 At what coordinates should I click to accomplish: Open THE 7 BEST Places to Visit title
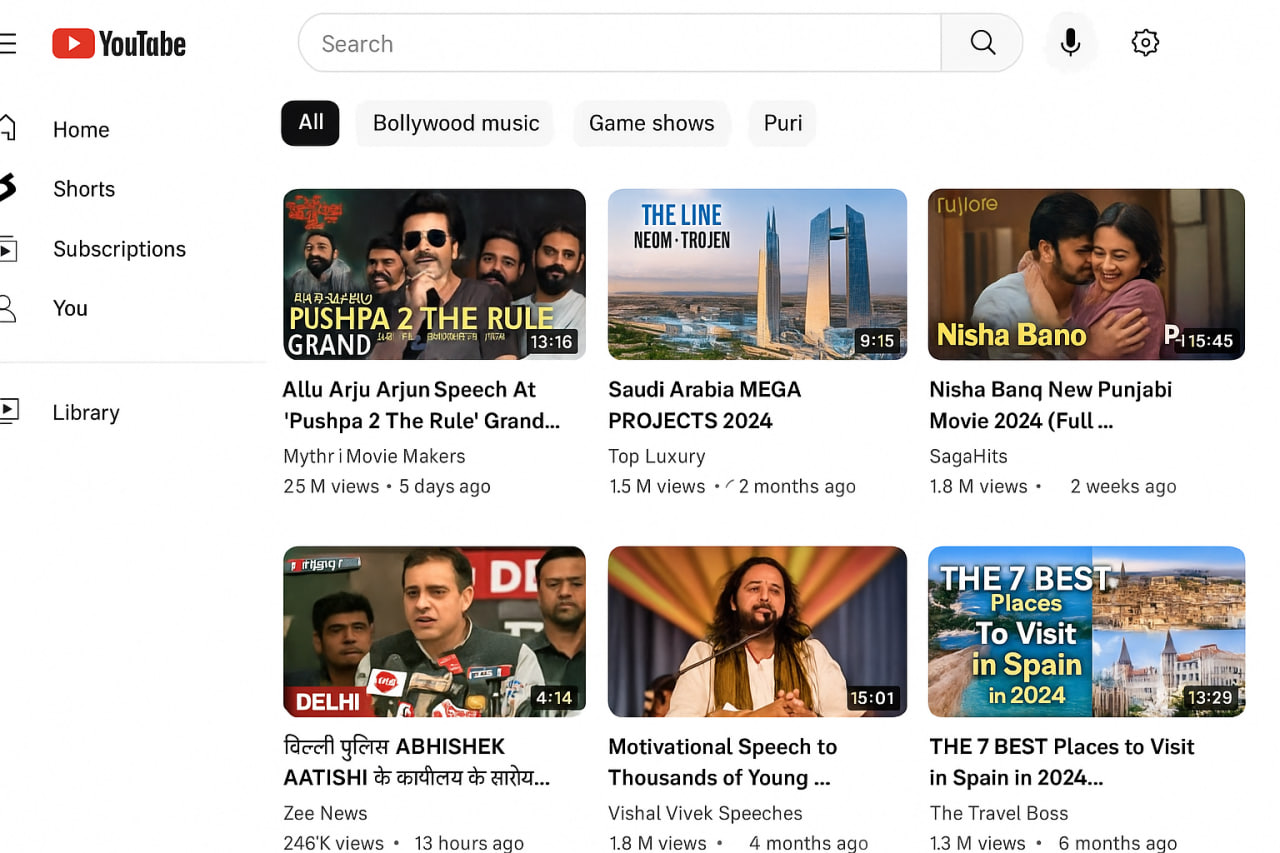point(1061,762)
